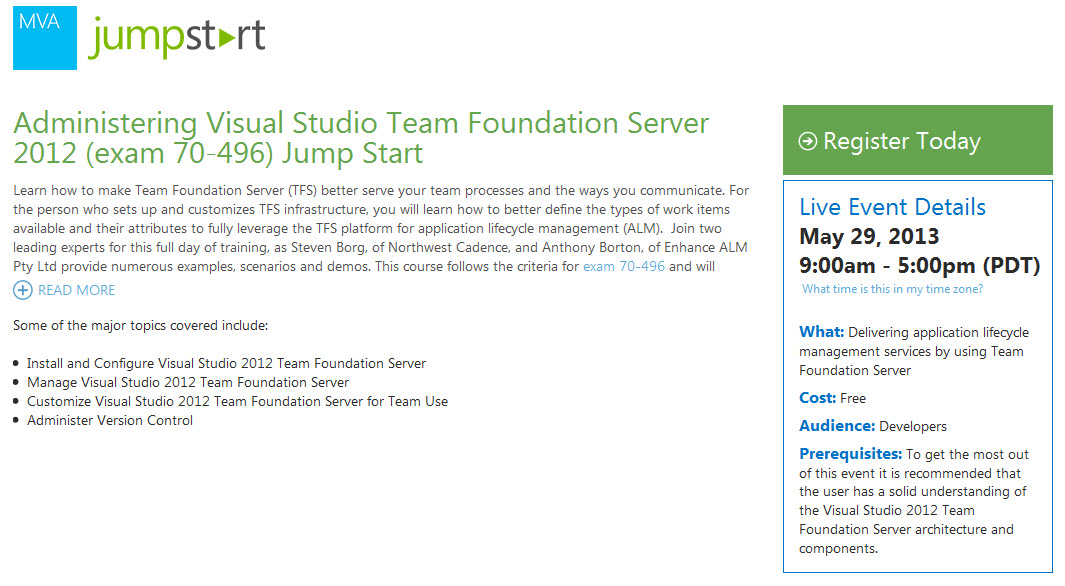Click the circled arrow icon beside Register Today
Viewport: 1065px width, 586px height.
(808, 142)
